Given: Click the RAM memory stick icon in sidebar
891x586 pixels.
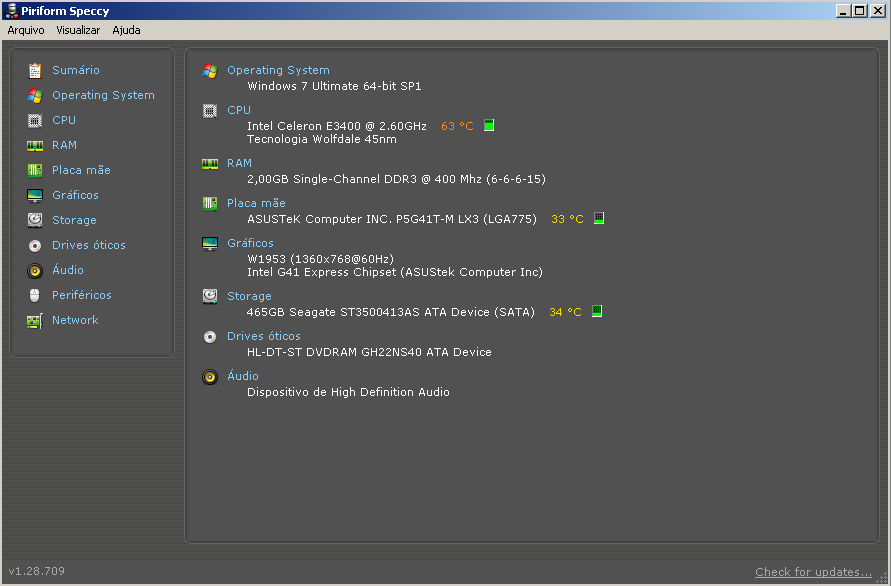Looking at the screenshot, I should point(35,145).
